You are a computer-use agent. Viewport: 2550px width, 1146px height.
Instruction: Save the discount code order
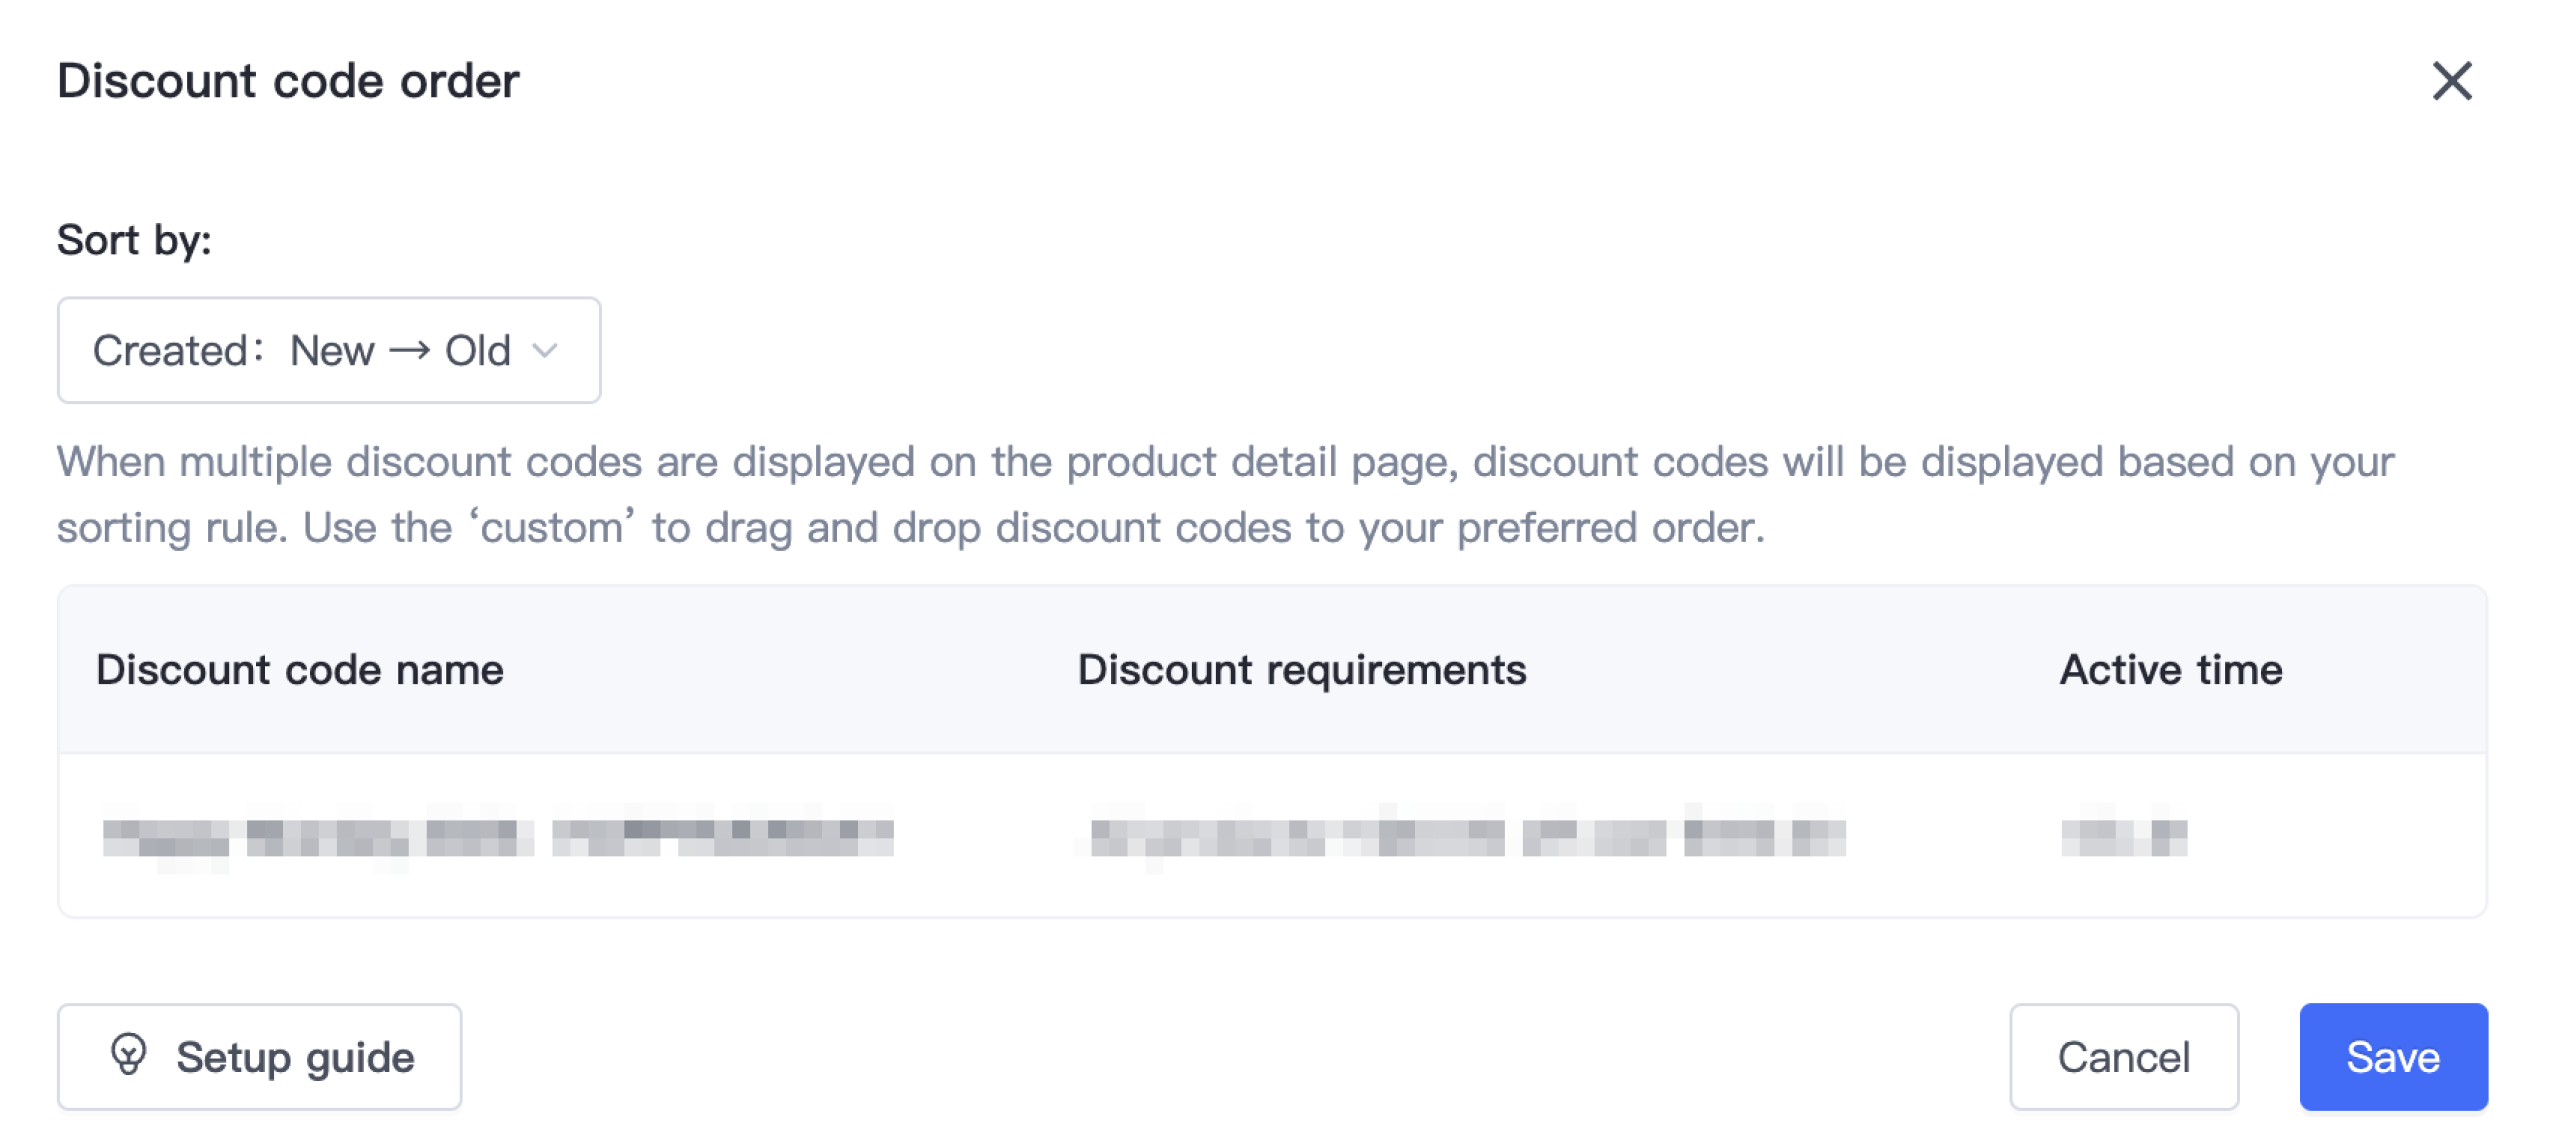(2392, 1056)
